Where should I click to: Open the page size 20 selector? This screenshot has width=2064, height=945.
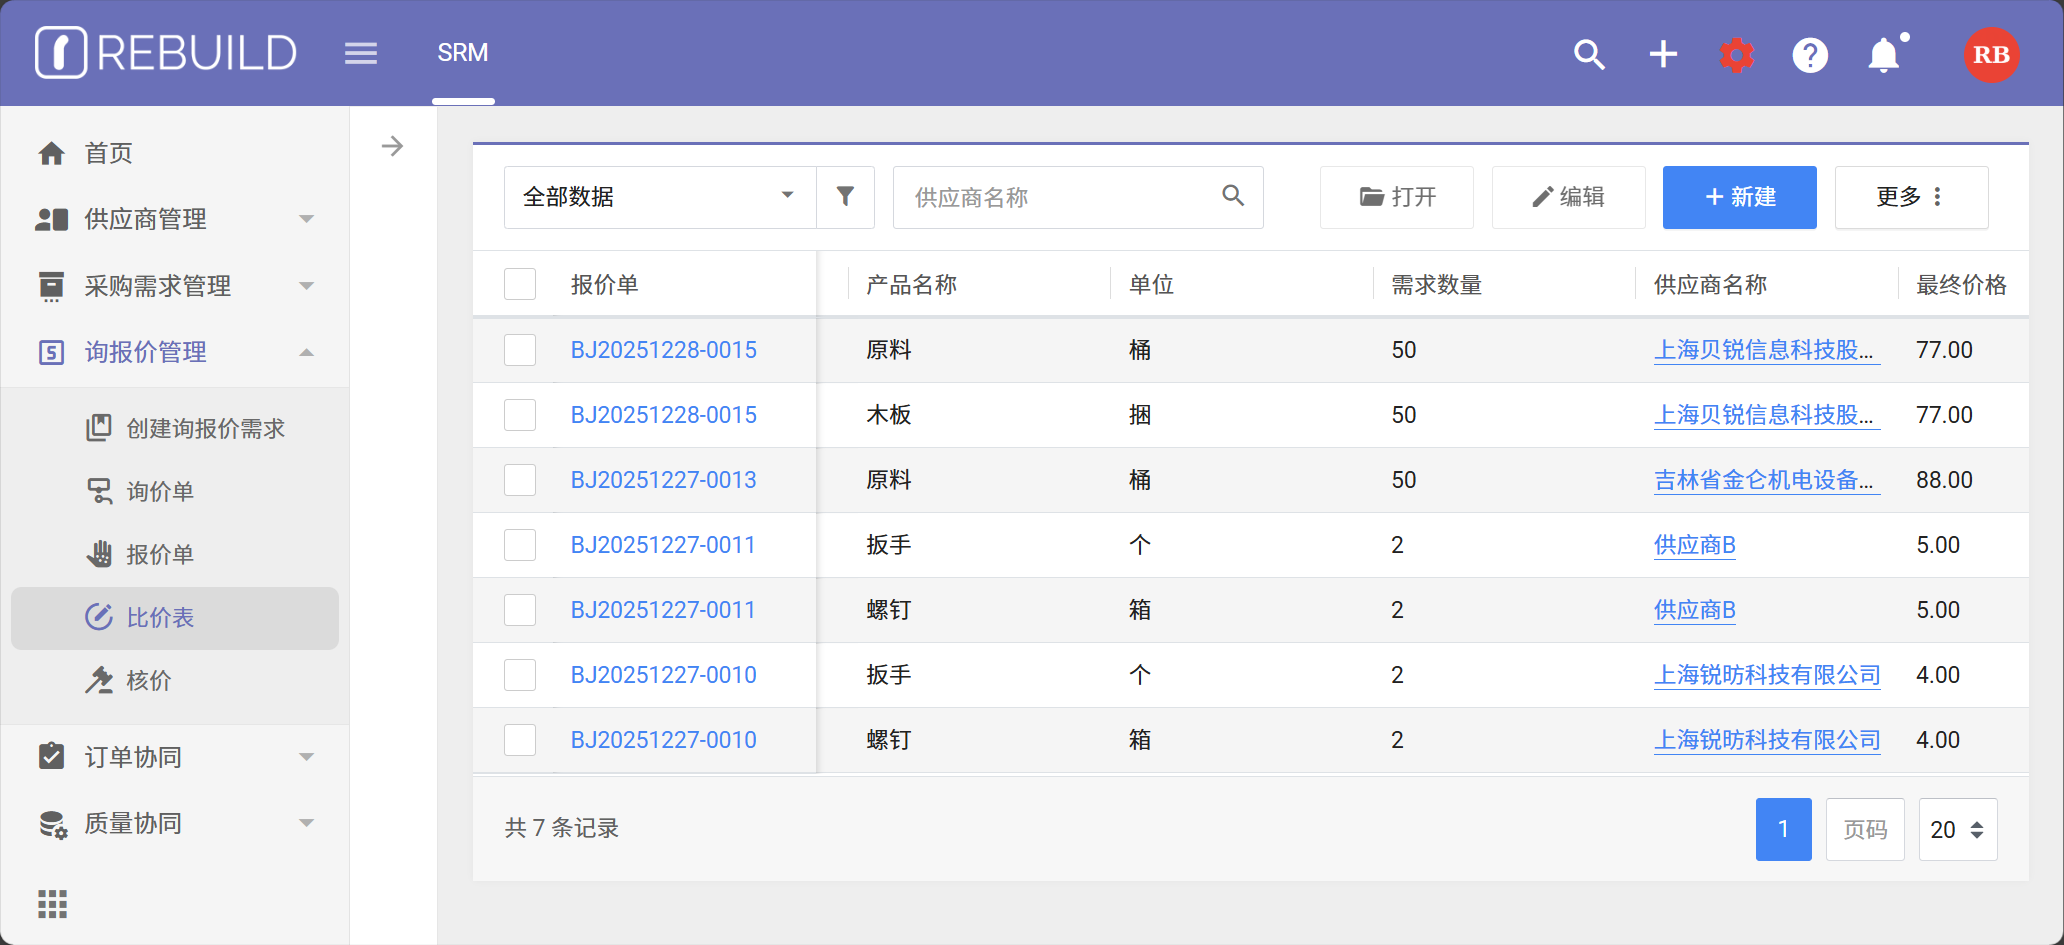(x=1957, y=829)
